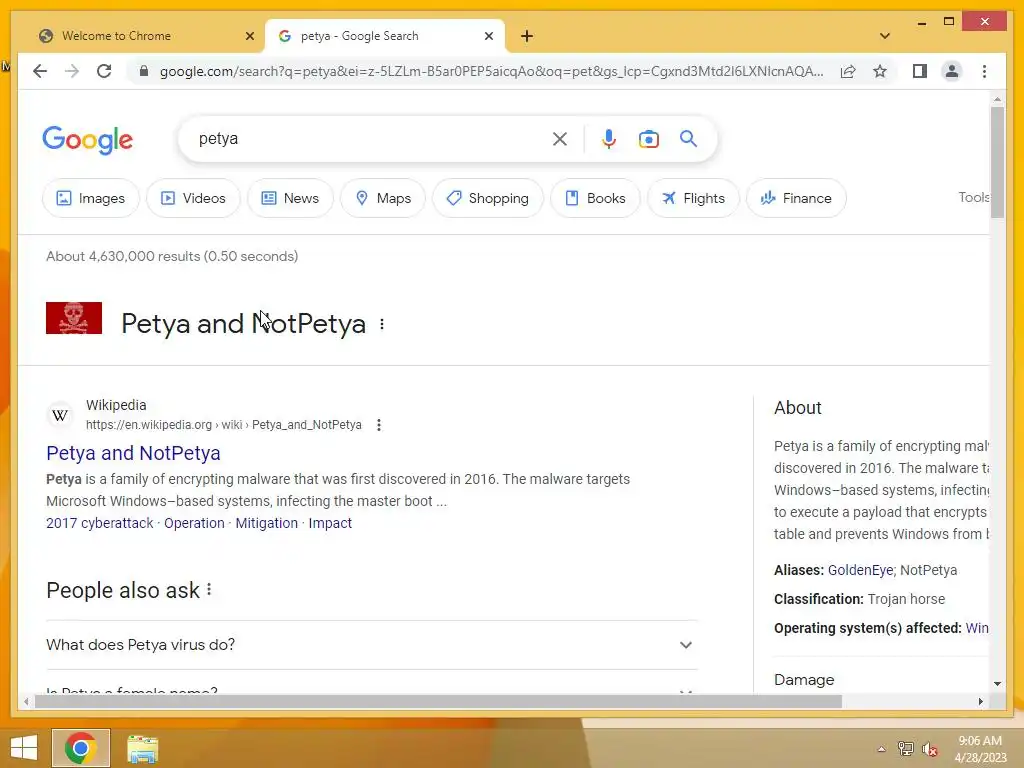
Task: Open the Chrome profile avatar
Action: (x=952, y=71)
